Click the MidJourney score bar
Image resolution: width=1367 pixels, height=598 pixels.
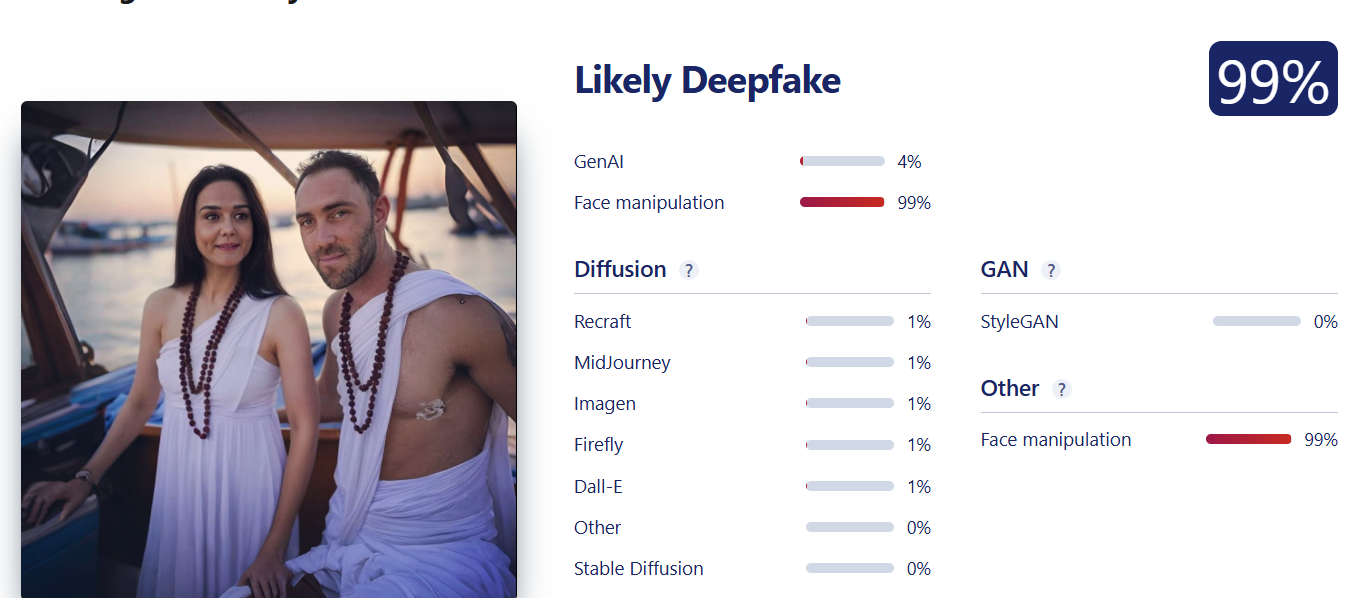[x=849, y=363]
